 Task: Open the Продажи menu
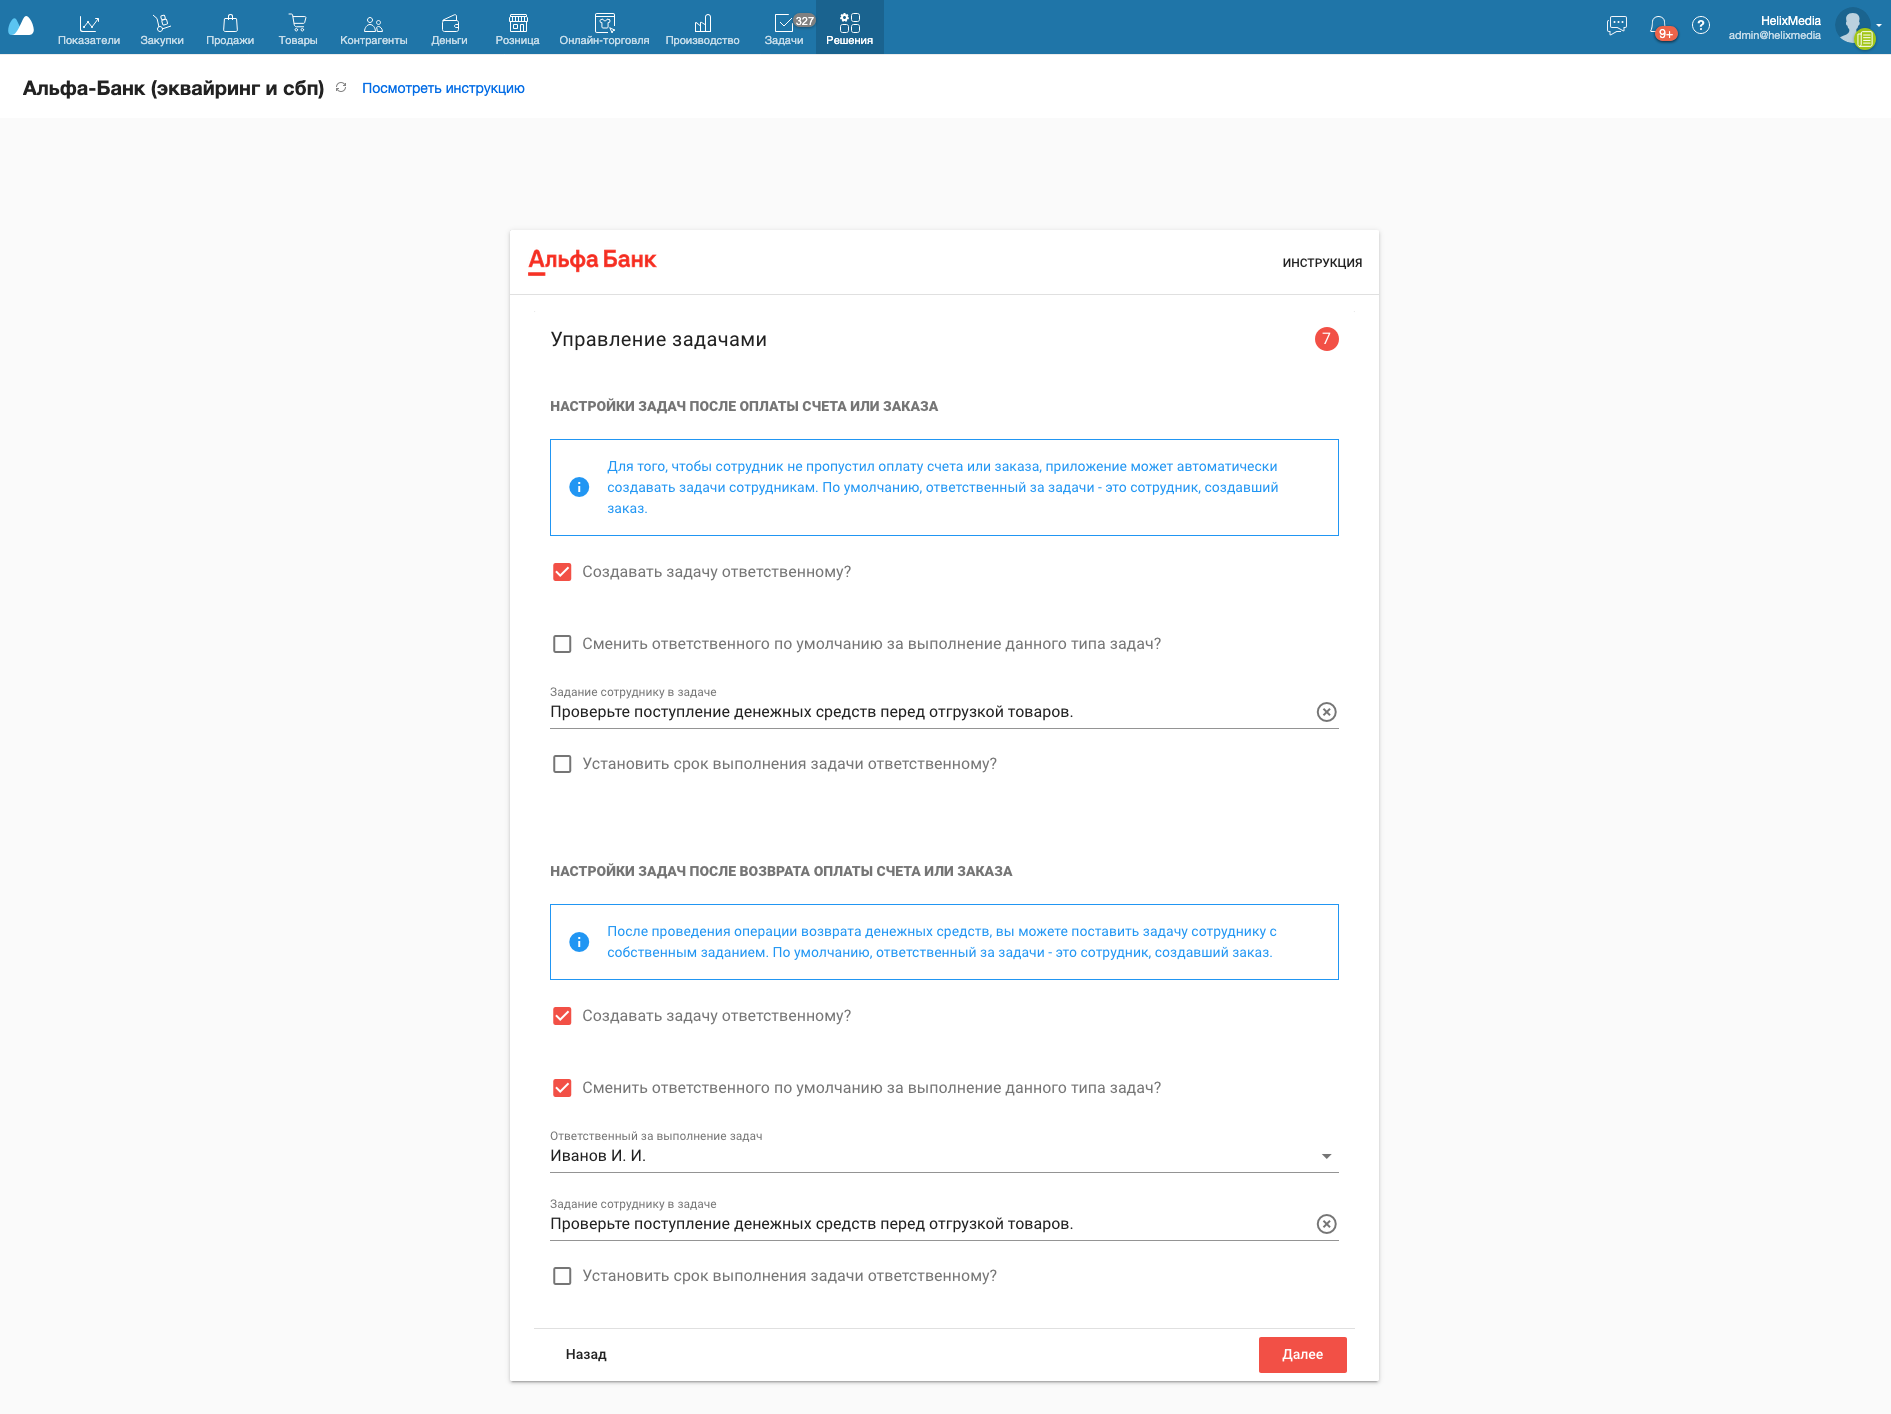pos(230,28)
